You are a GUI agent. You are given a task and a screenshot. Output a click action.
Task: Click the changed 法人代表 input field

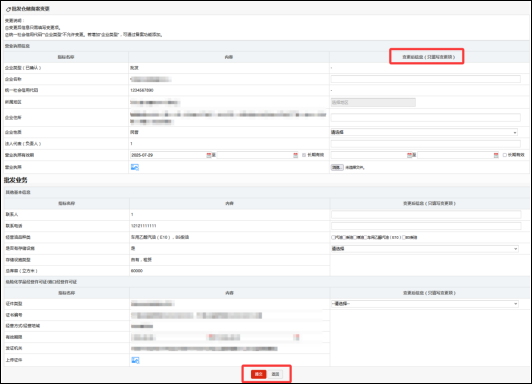(425, 143)
